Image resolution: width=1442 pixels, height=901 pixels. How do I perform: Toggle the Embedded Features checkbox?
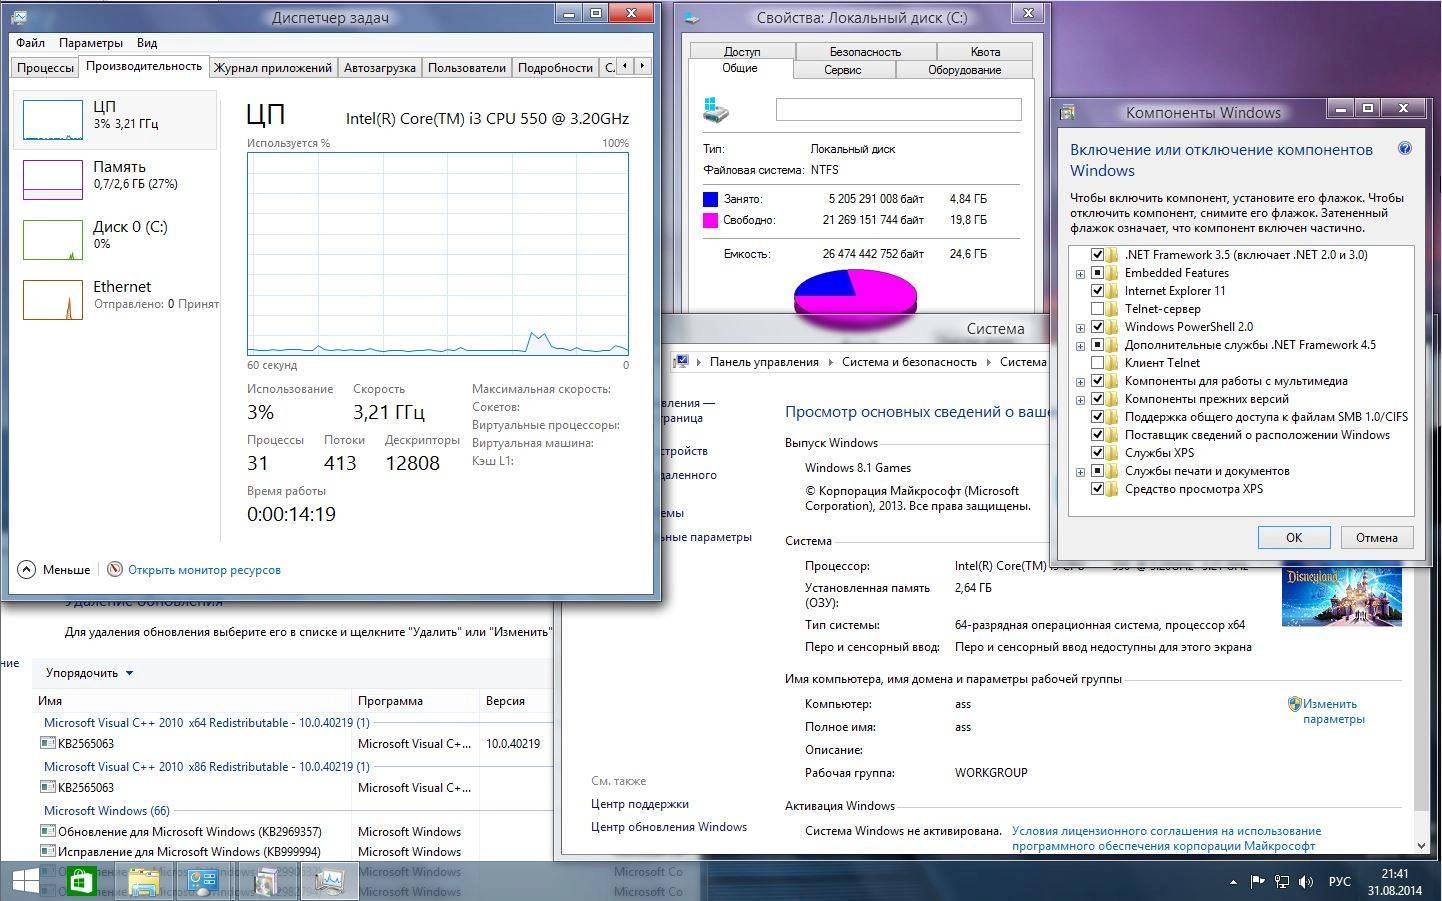tap(1097, 273)
